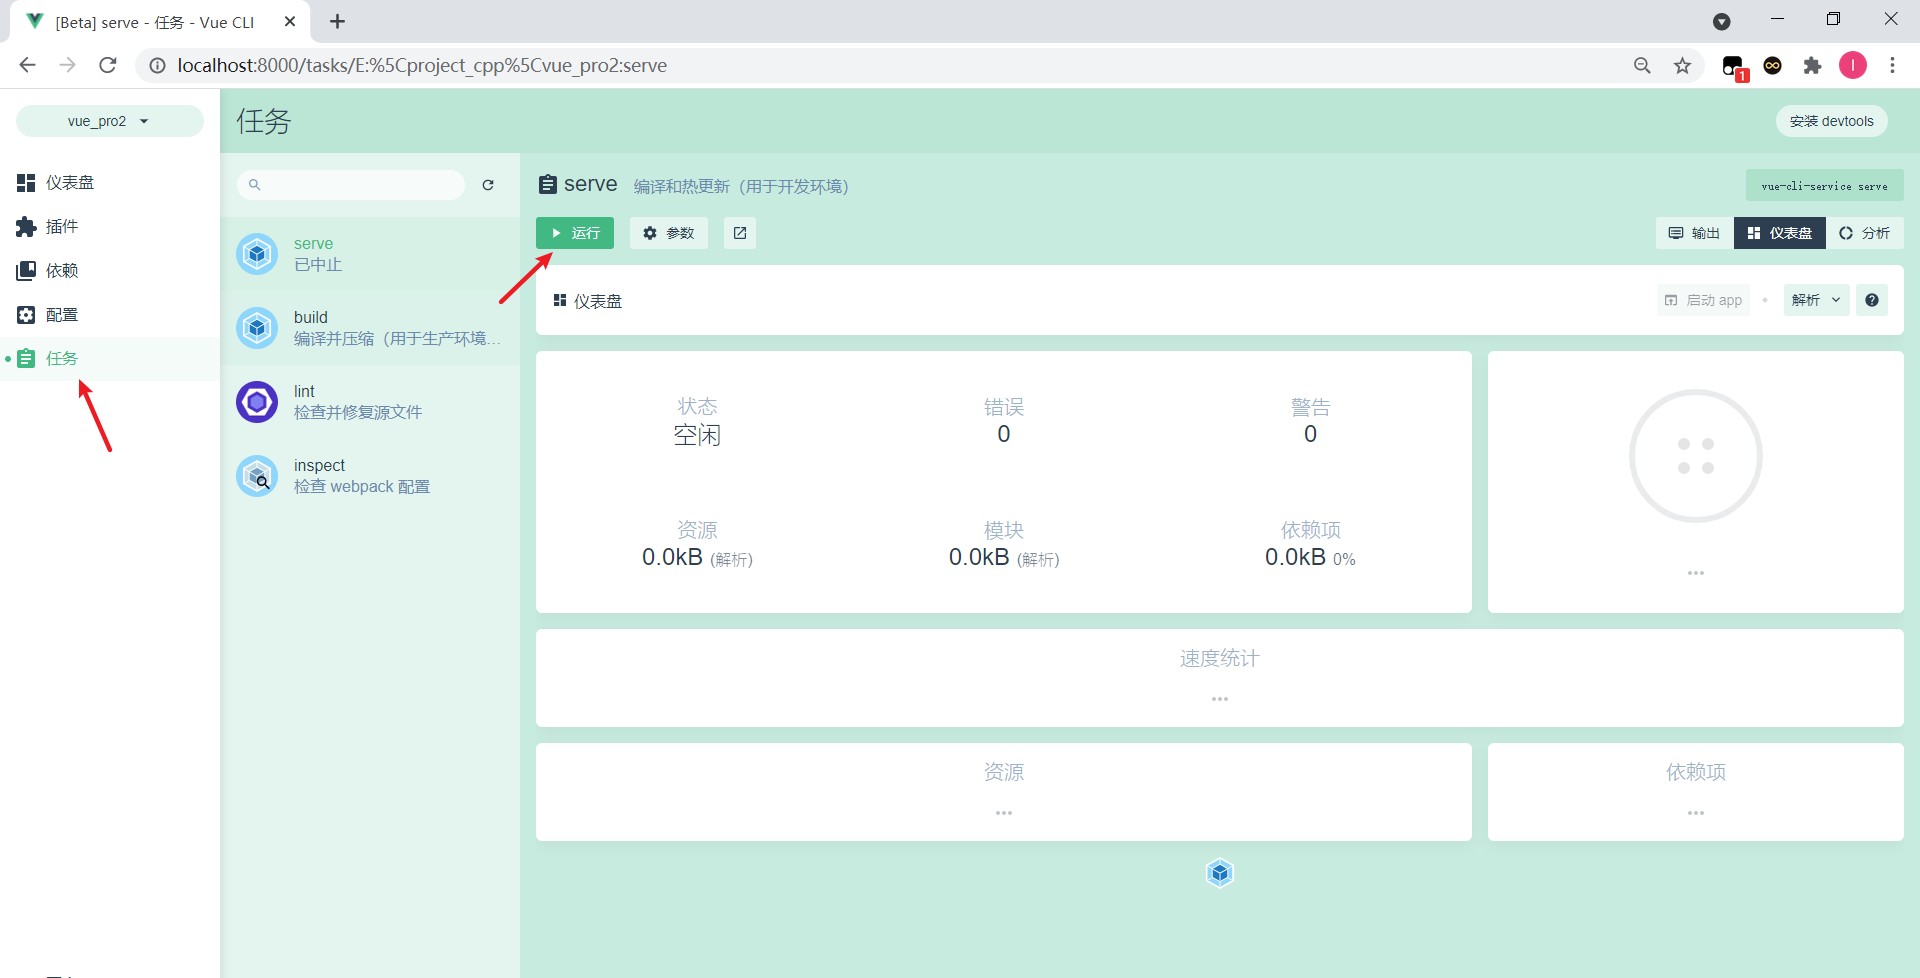Expand the 解析 size mode dropdown

(x=1817, y=300)
